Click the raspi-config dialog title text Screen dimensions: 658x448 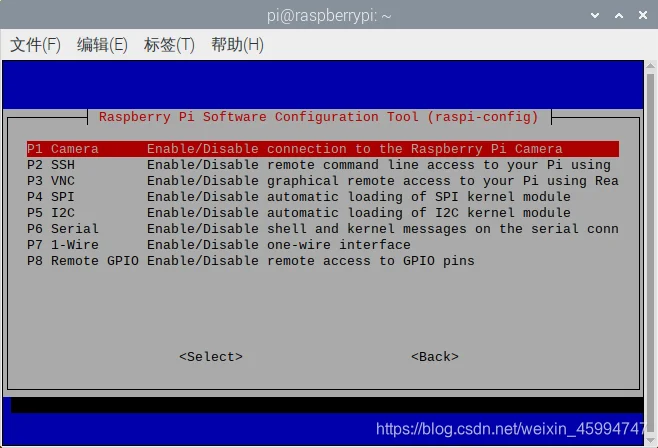[x=318, y=117]
